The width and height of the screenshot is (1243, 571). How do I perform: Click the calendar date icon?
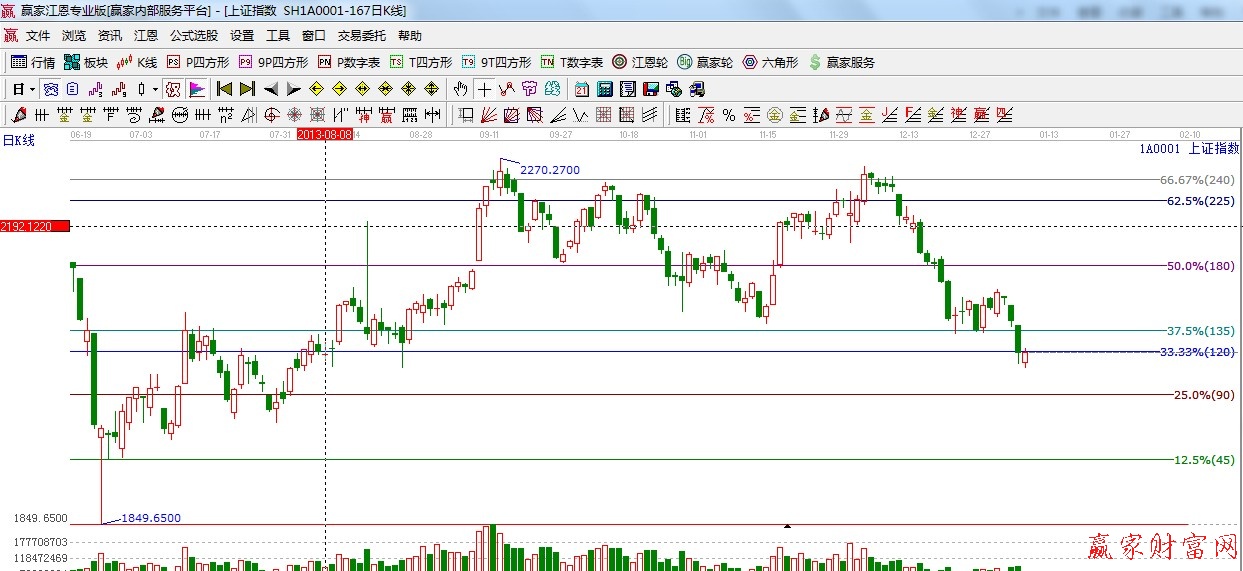581,89
